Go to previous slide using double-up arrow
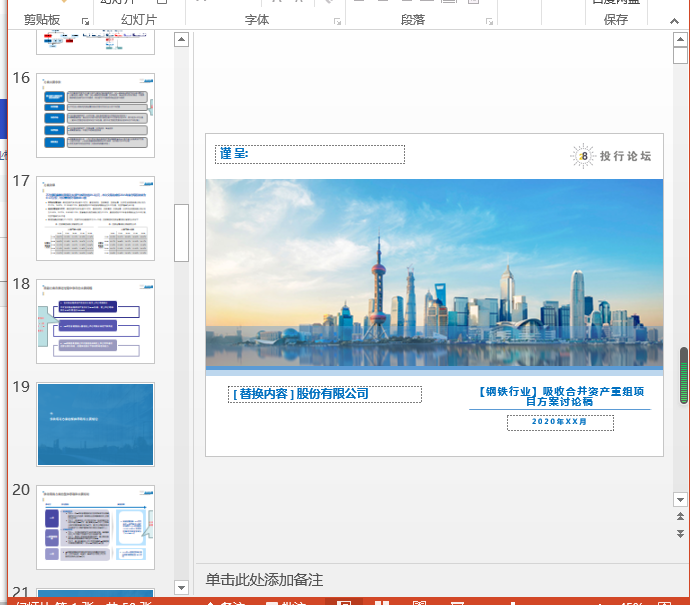690x605 pixels. coord(681,516)
